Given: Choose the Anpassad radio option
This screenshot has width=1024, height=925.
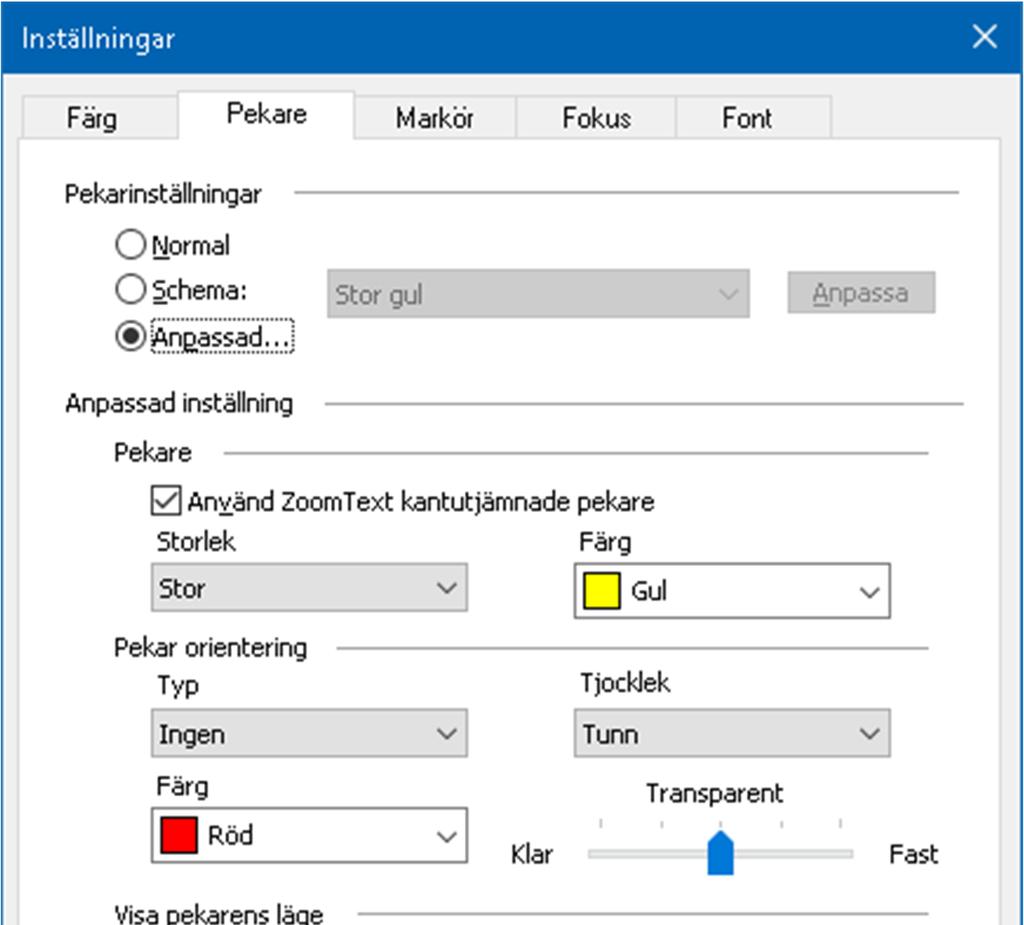Looking at the screenshot, I should click(x=131, y=338).
